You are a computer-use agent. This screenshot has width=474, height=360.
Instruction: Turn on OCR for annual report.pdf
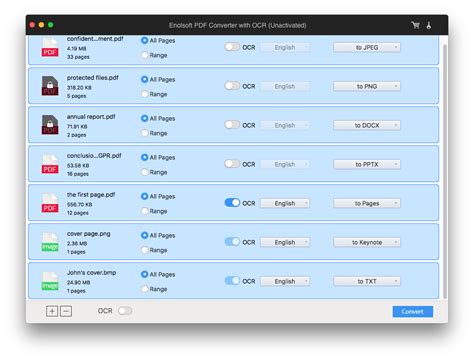pos(232,125)
